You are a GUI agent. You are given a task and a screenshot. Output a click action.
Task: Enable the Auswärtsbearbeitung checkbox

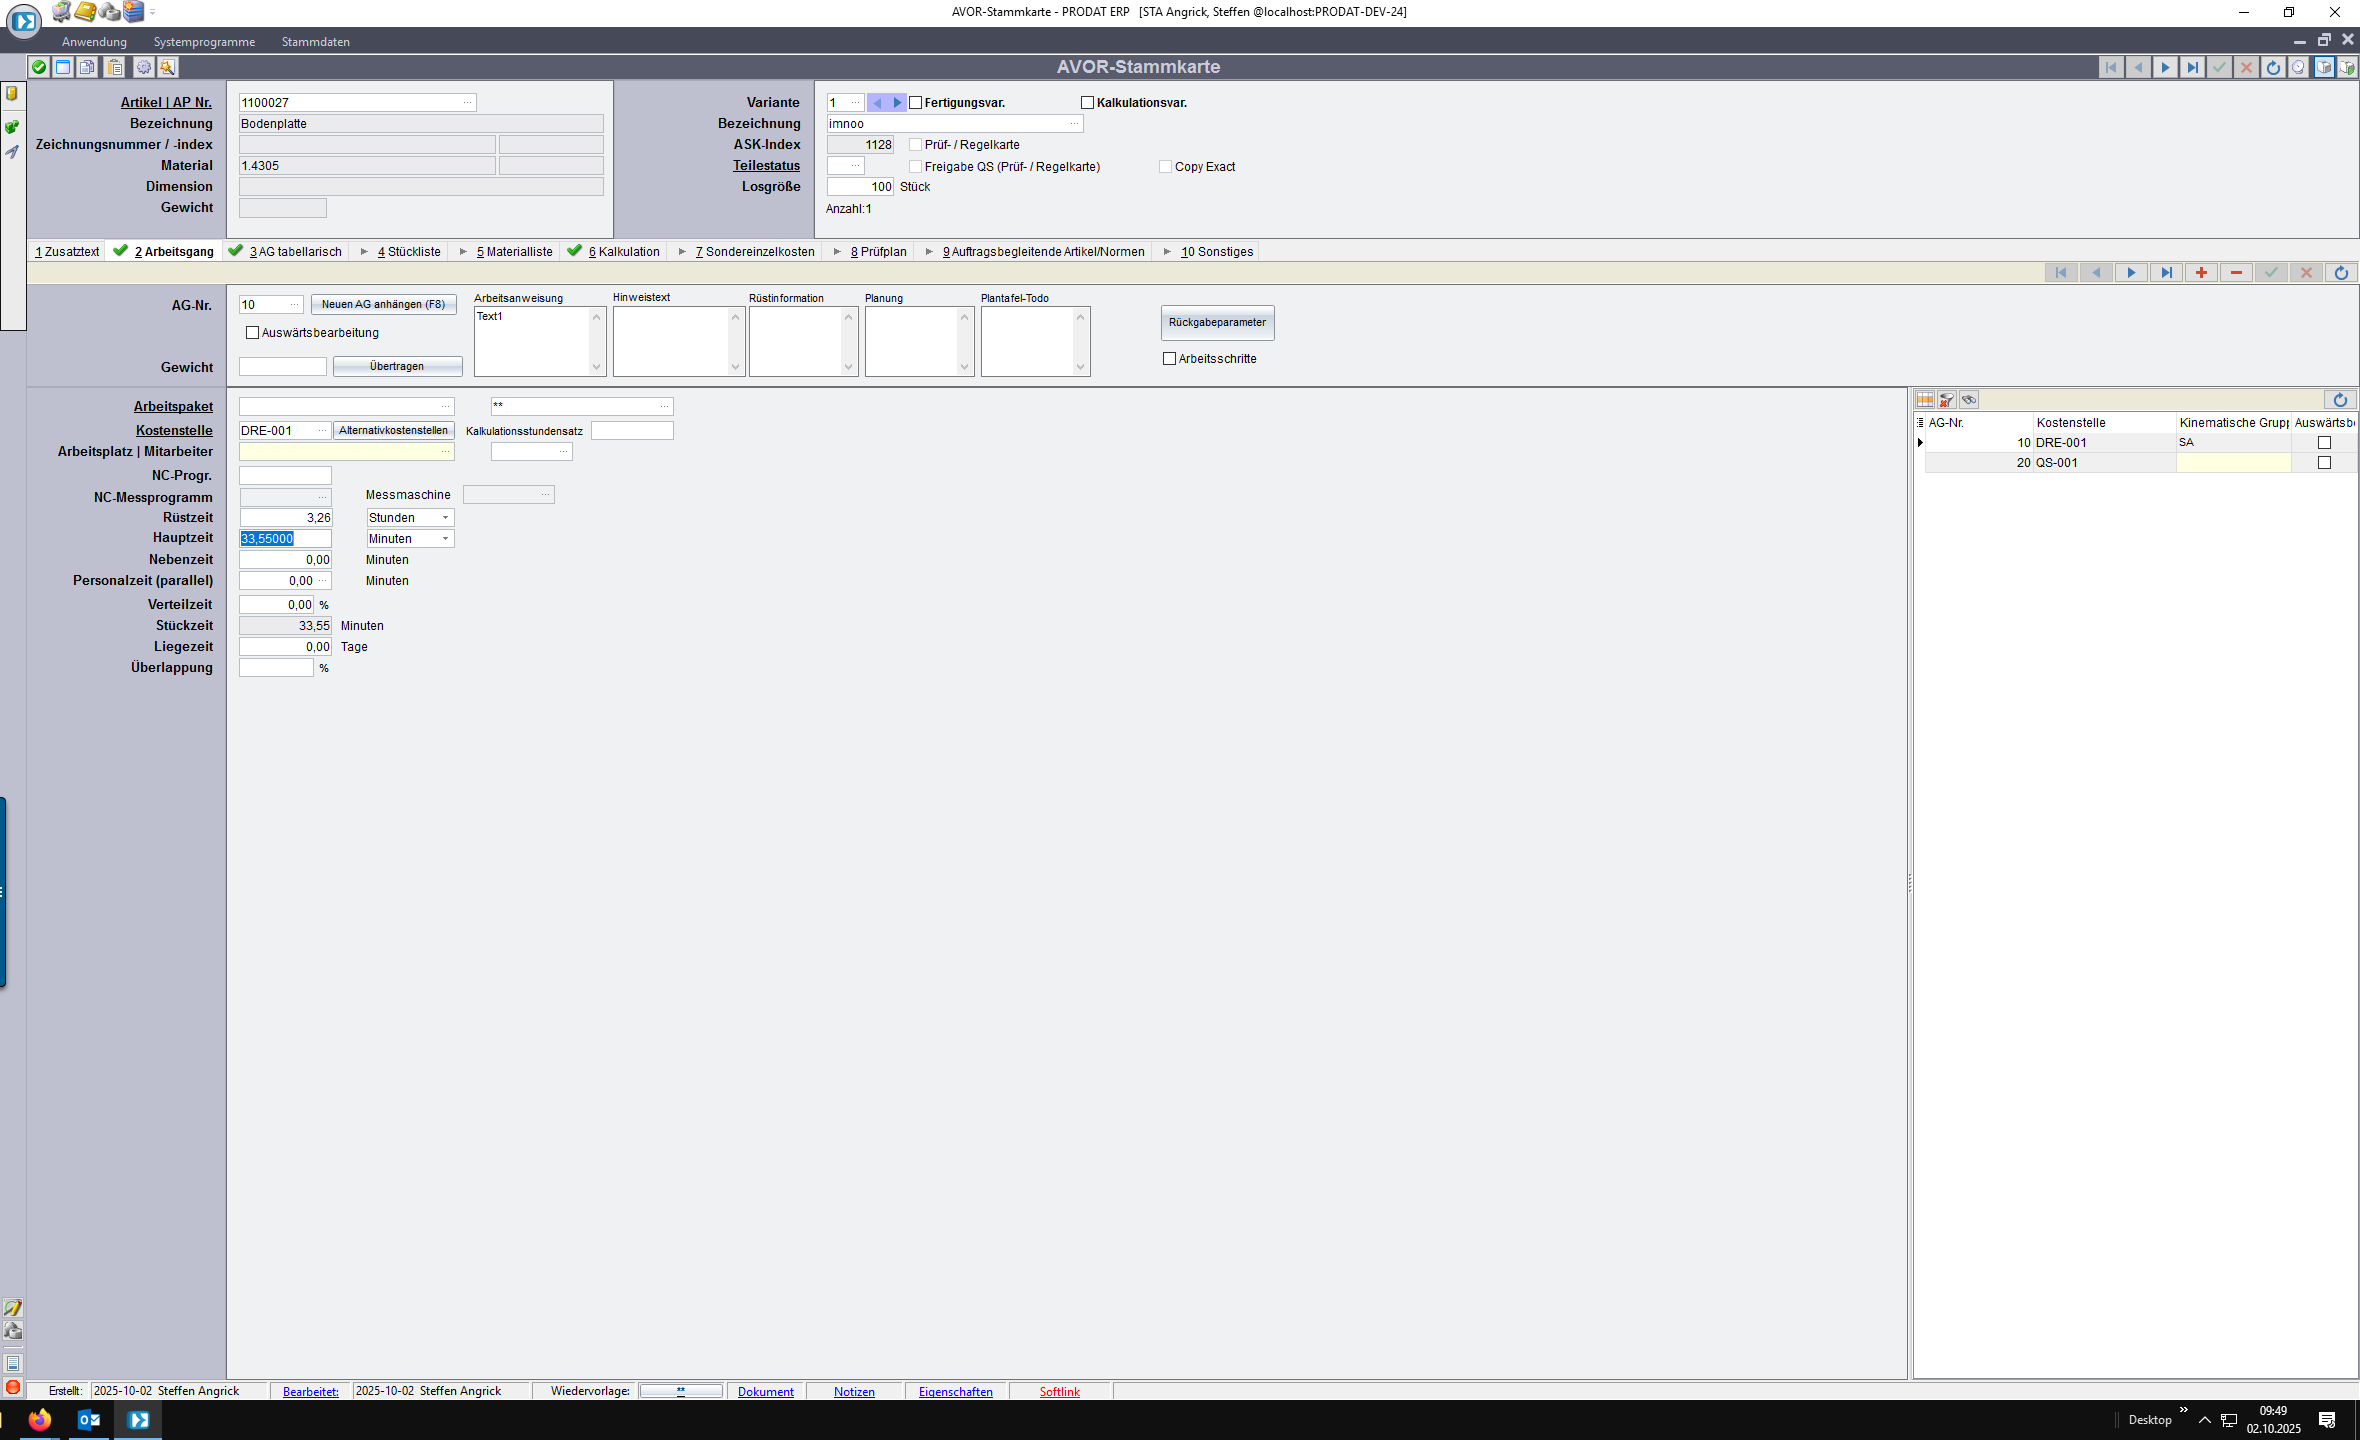[252, 333]
